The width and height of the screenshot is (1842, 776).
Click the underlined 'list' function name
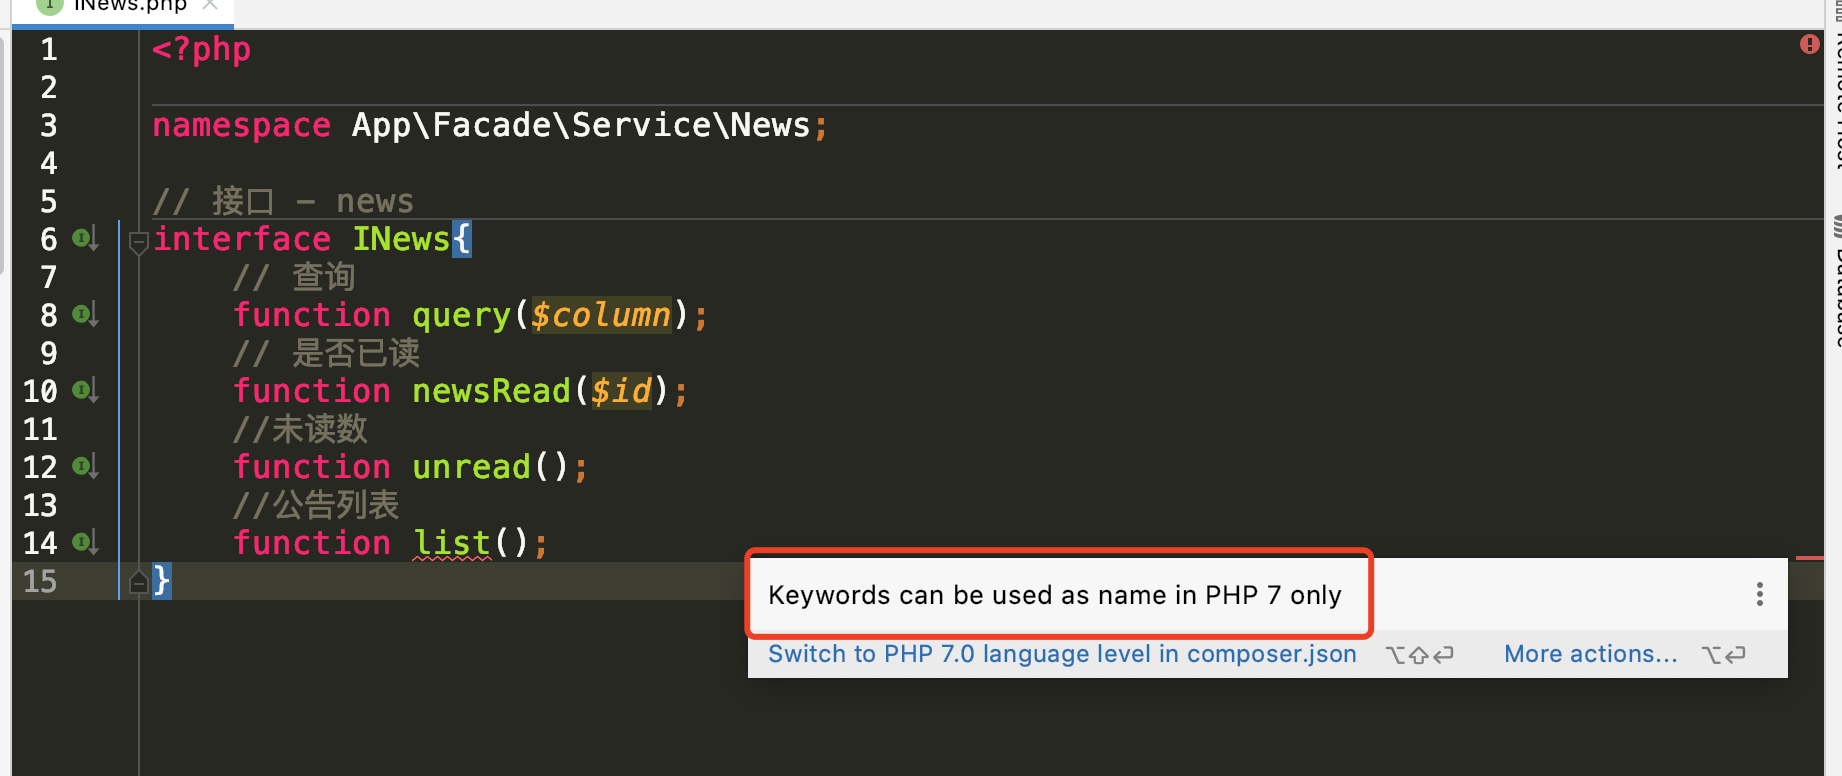tap(452, 543)
